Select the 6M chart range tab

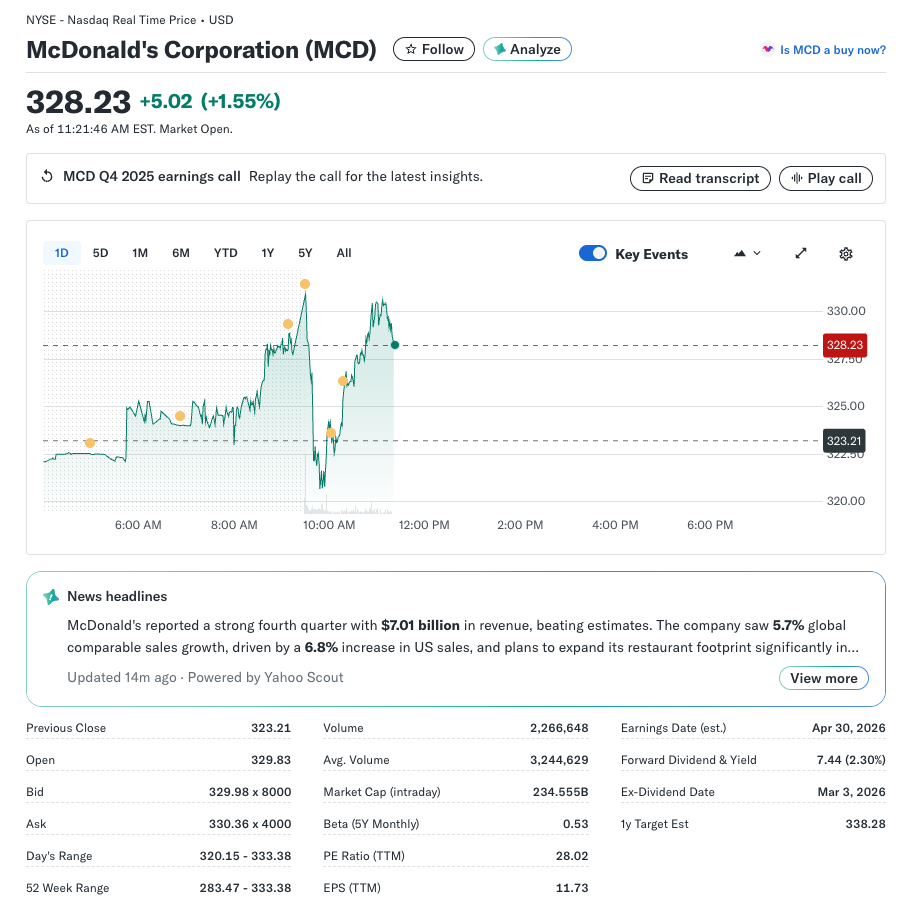(x=181, y=253)
